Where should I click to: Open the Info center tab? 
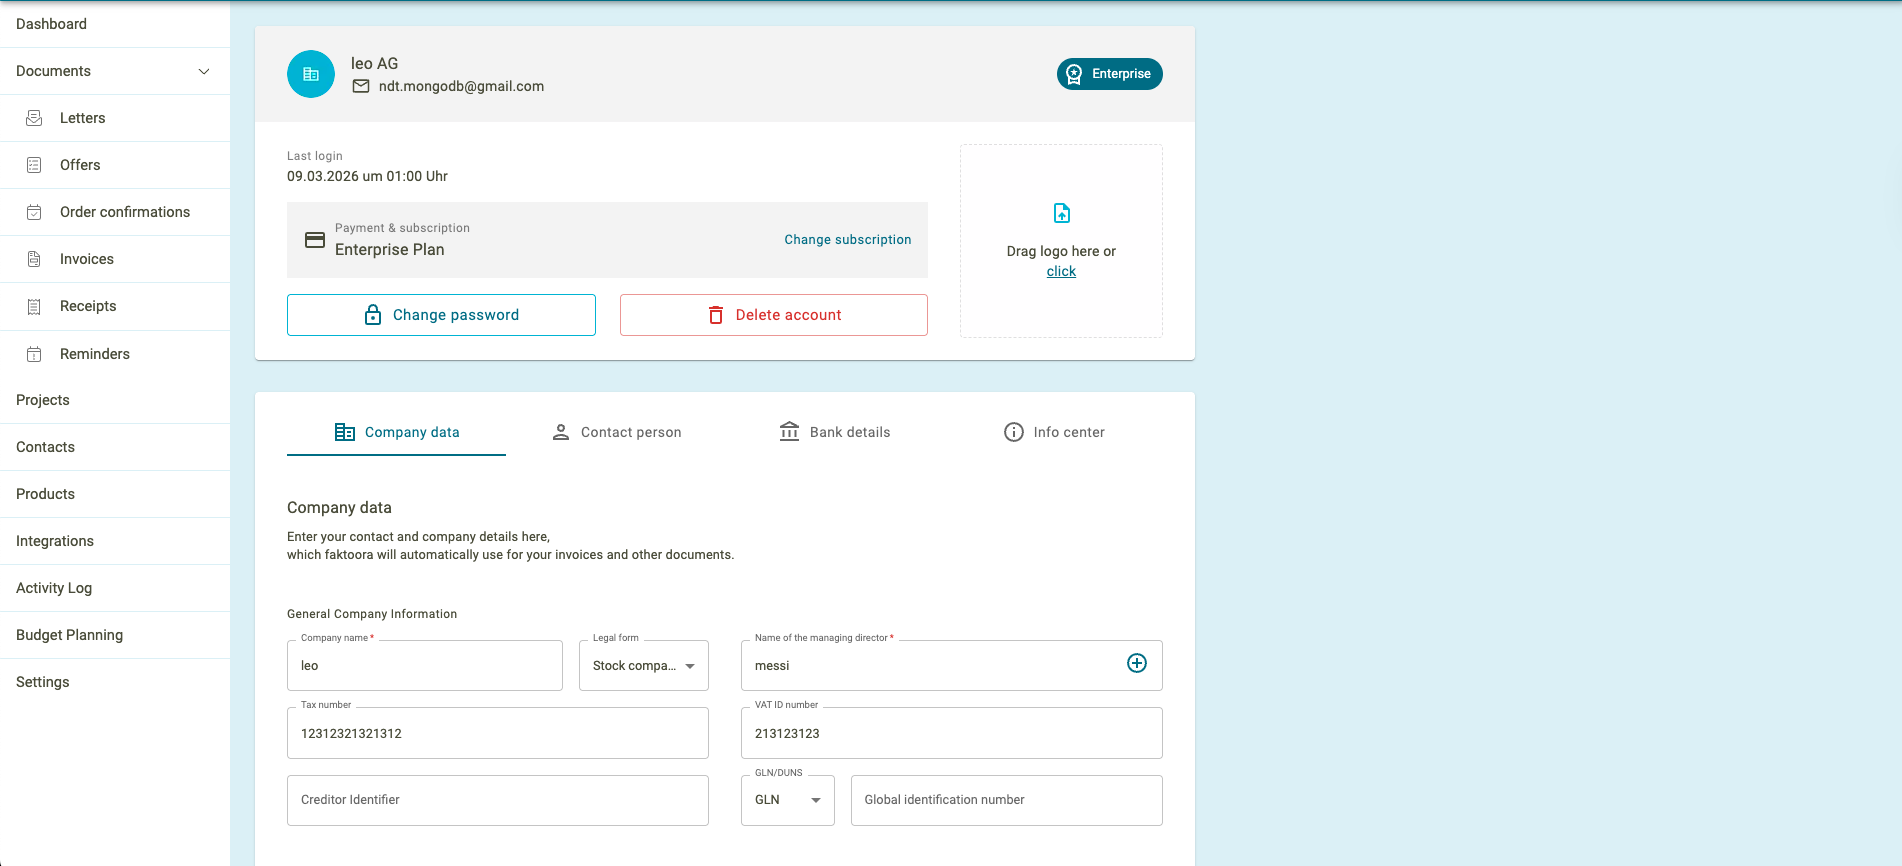click(x=1054, y=432)
